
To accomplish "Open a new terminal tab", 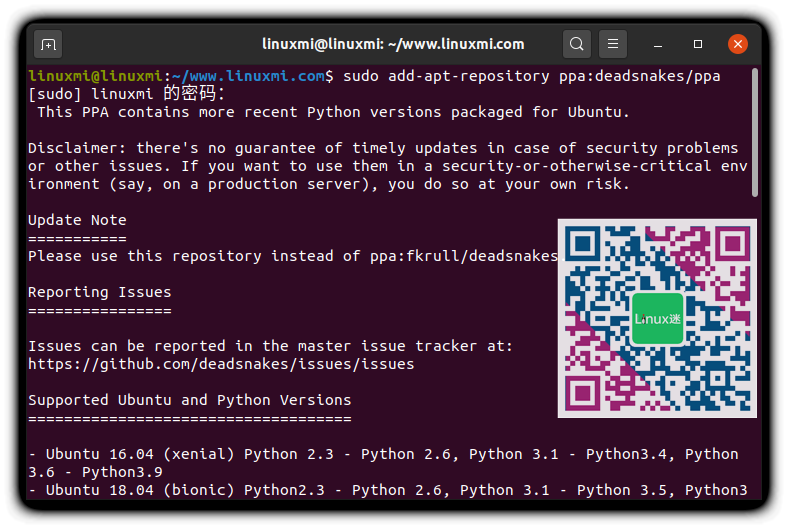I will coord(47,44).
